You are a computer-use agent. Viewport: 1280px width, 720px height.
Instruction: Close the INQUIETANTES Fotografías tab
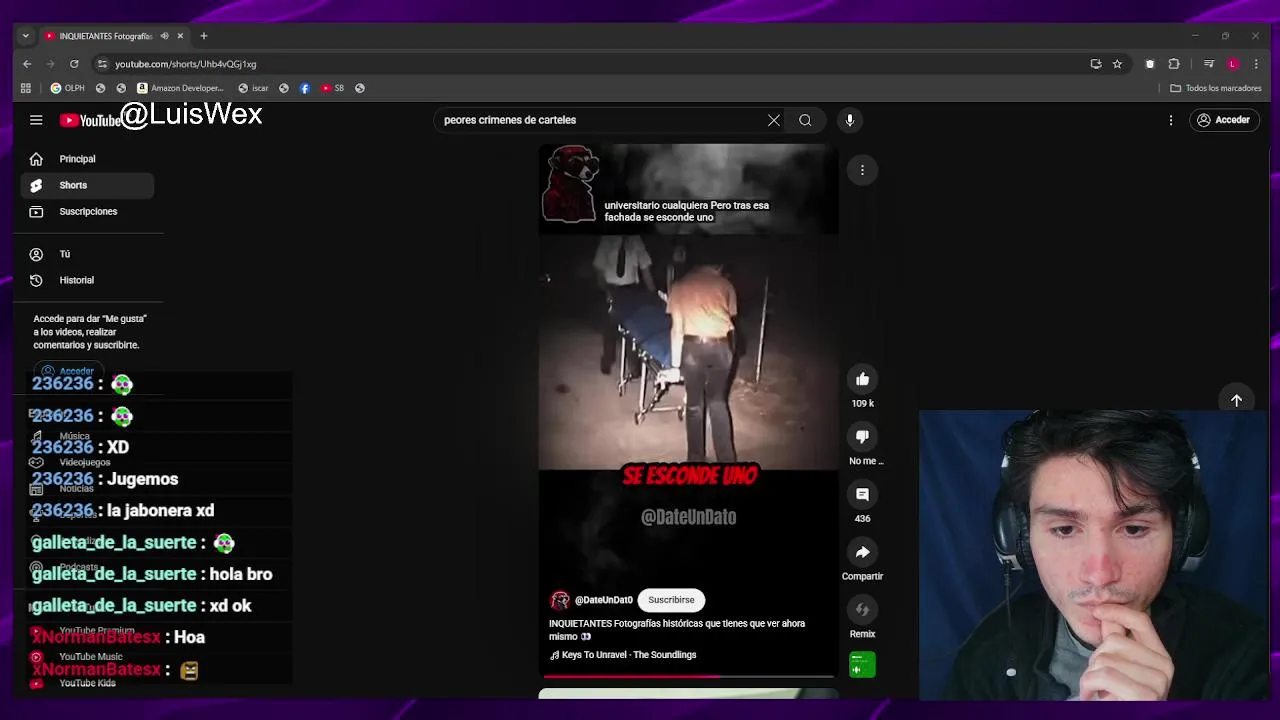180,36
